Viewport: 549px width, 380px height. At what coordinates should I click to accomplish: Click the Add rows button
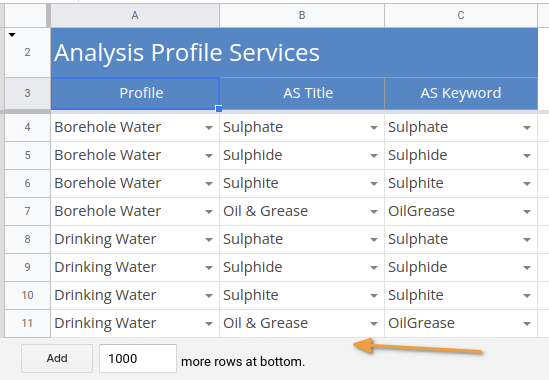pos(57,358)
